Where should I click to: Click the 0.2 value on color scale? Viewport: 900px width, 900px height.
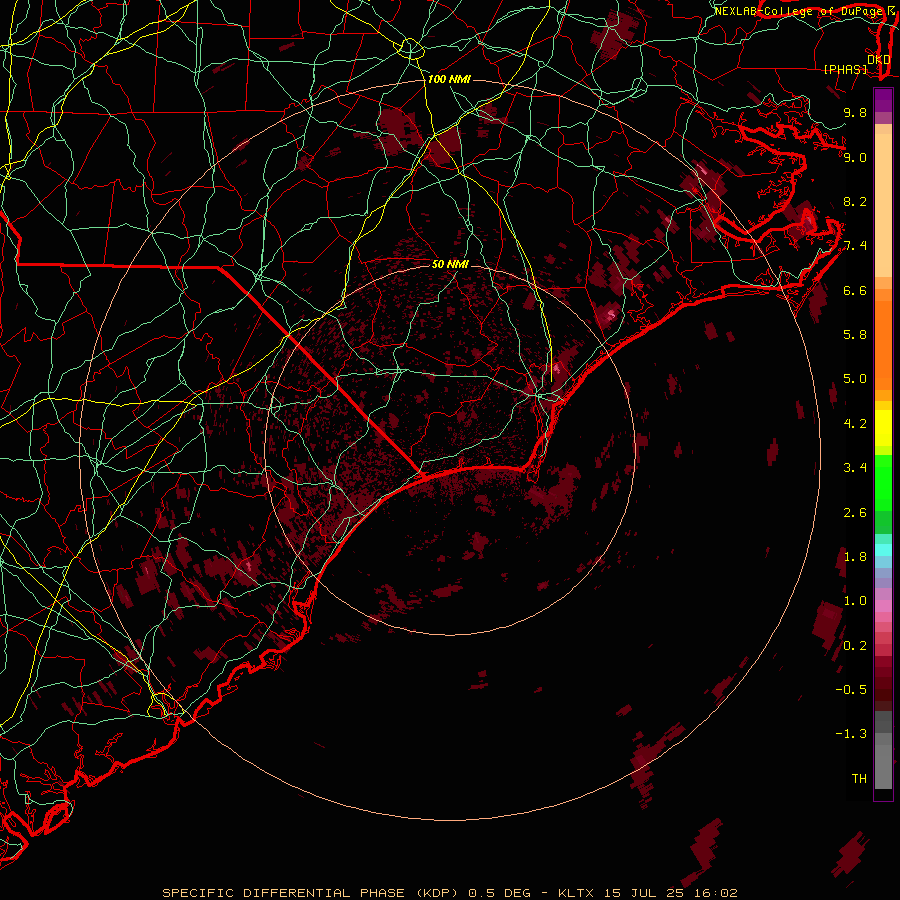pyautogui.click(x=855, y=646)
